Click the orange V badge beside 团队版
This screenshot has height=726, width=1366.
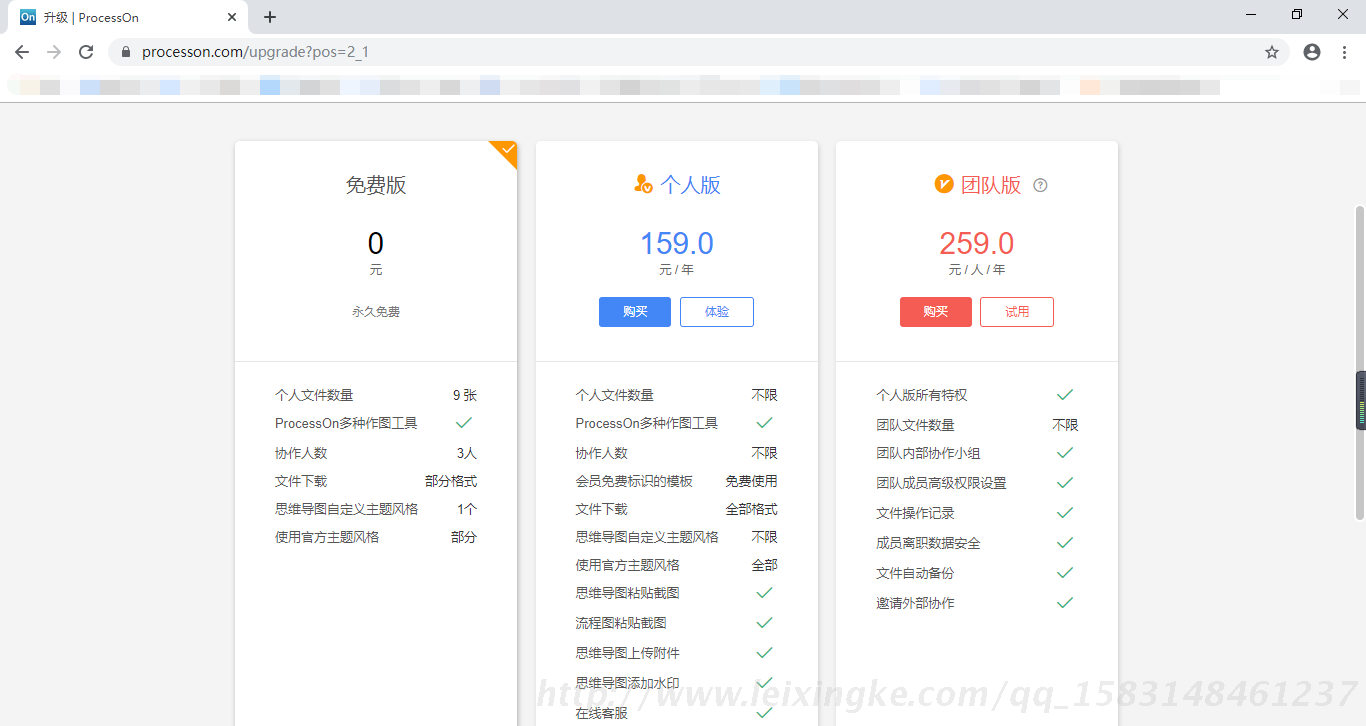pos(943,184)
